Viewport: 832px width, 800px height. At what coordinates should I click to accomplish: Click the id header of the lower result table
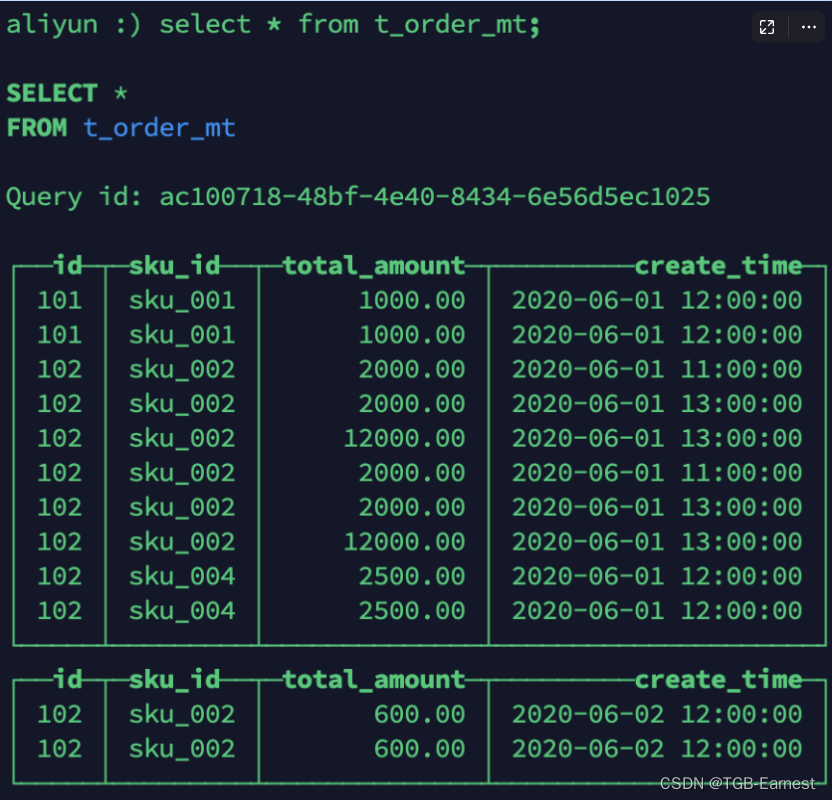click(x=67, y=679)
